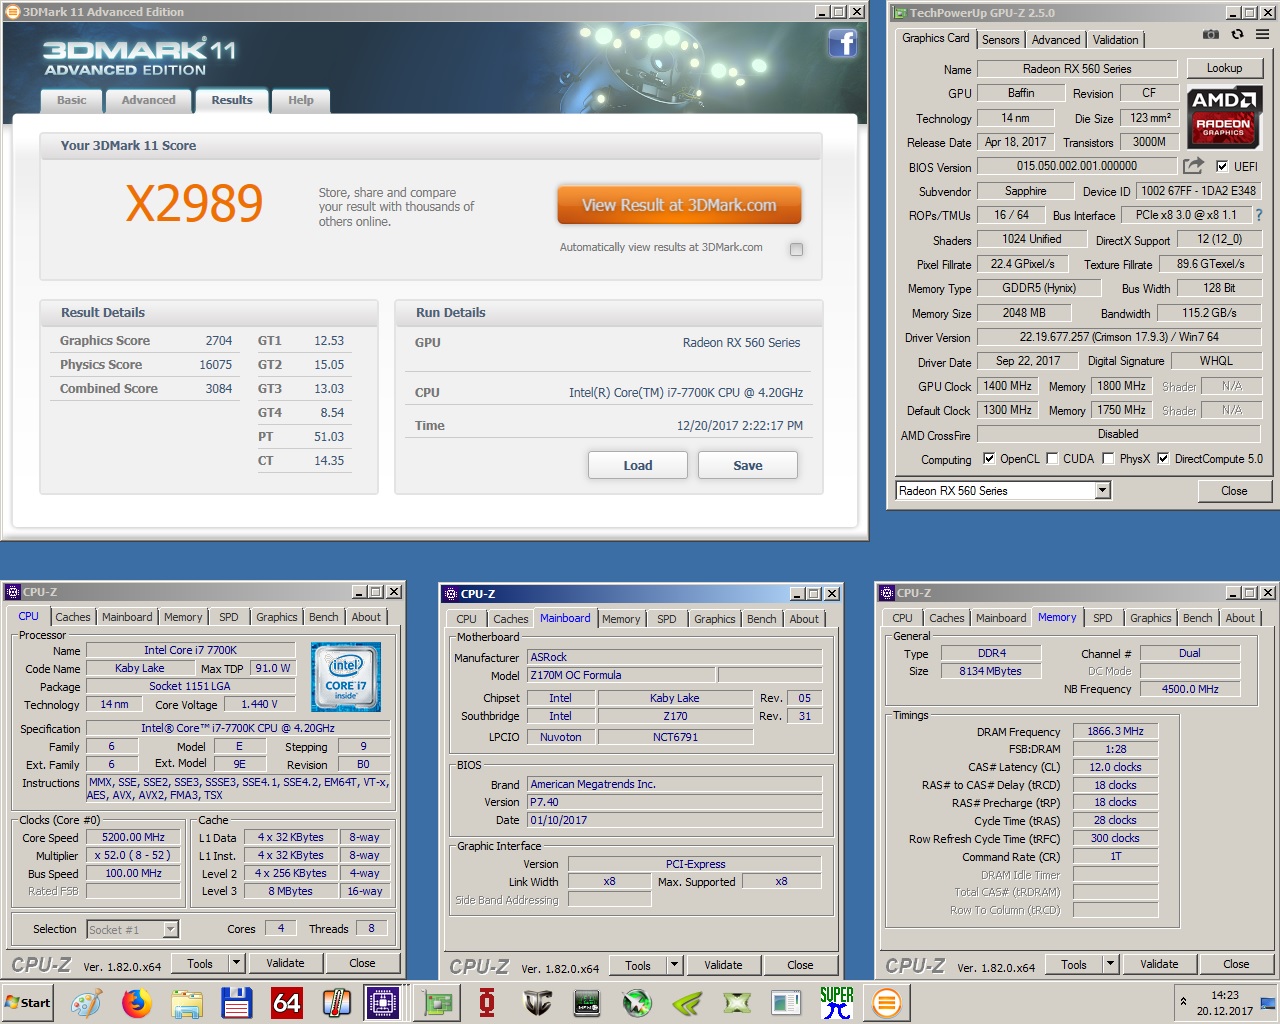Click the thermometer taskbar icon
The image size is (1280, 1024).
(x=337, y=1002)
